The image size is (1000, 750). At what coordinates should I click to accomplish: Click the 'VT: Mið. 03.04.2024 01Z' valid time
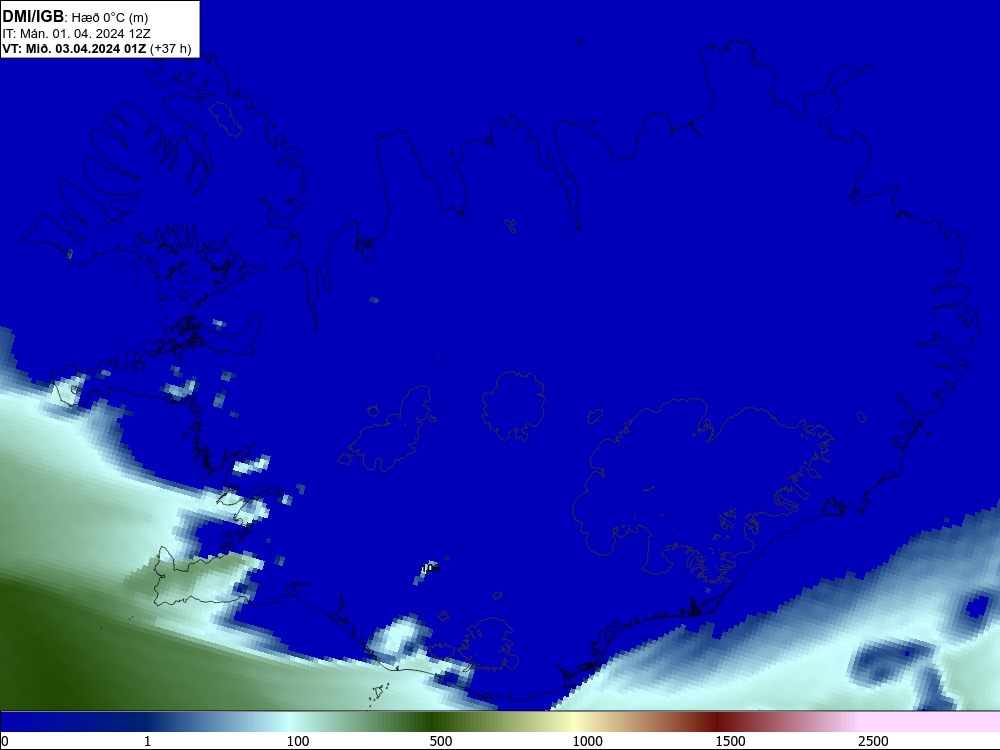[74, 48]
